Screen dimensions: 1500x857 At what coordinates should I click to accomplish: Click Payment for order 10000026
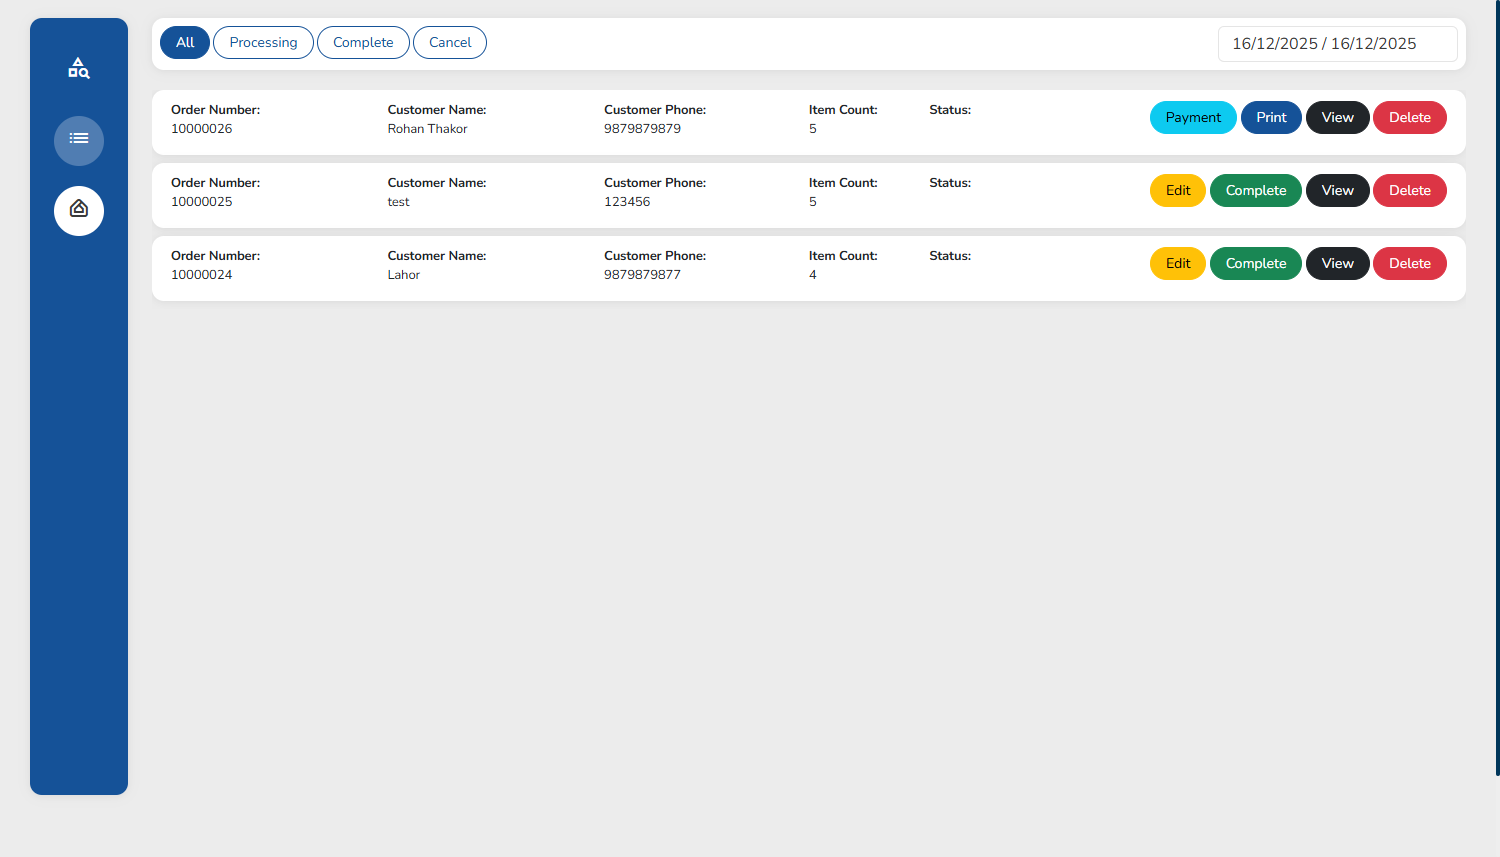coord(1193,118)
